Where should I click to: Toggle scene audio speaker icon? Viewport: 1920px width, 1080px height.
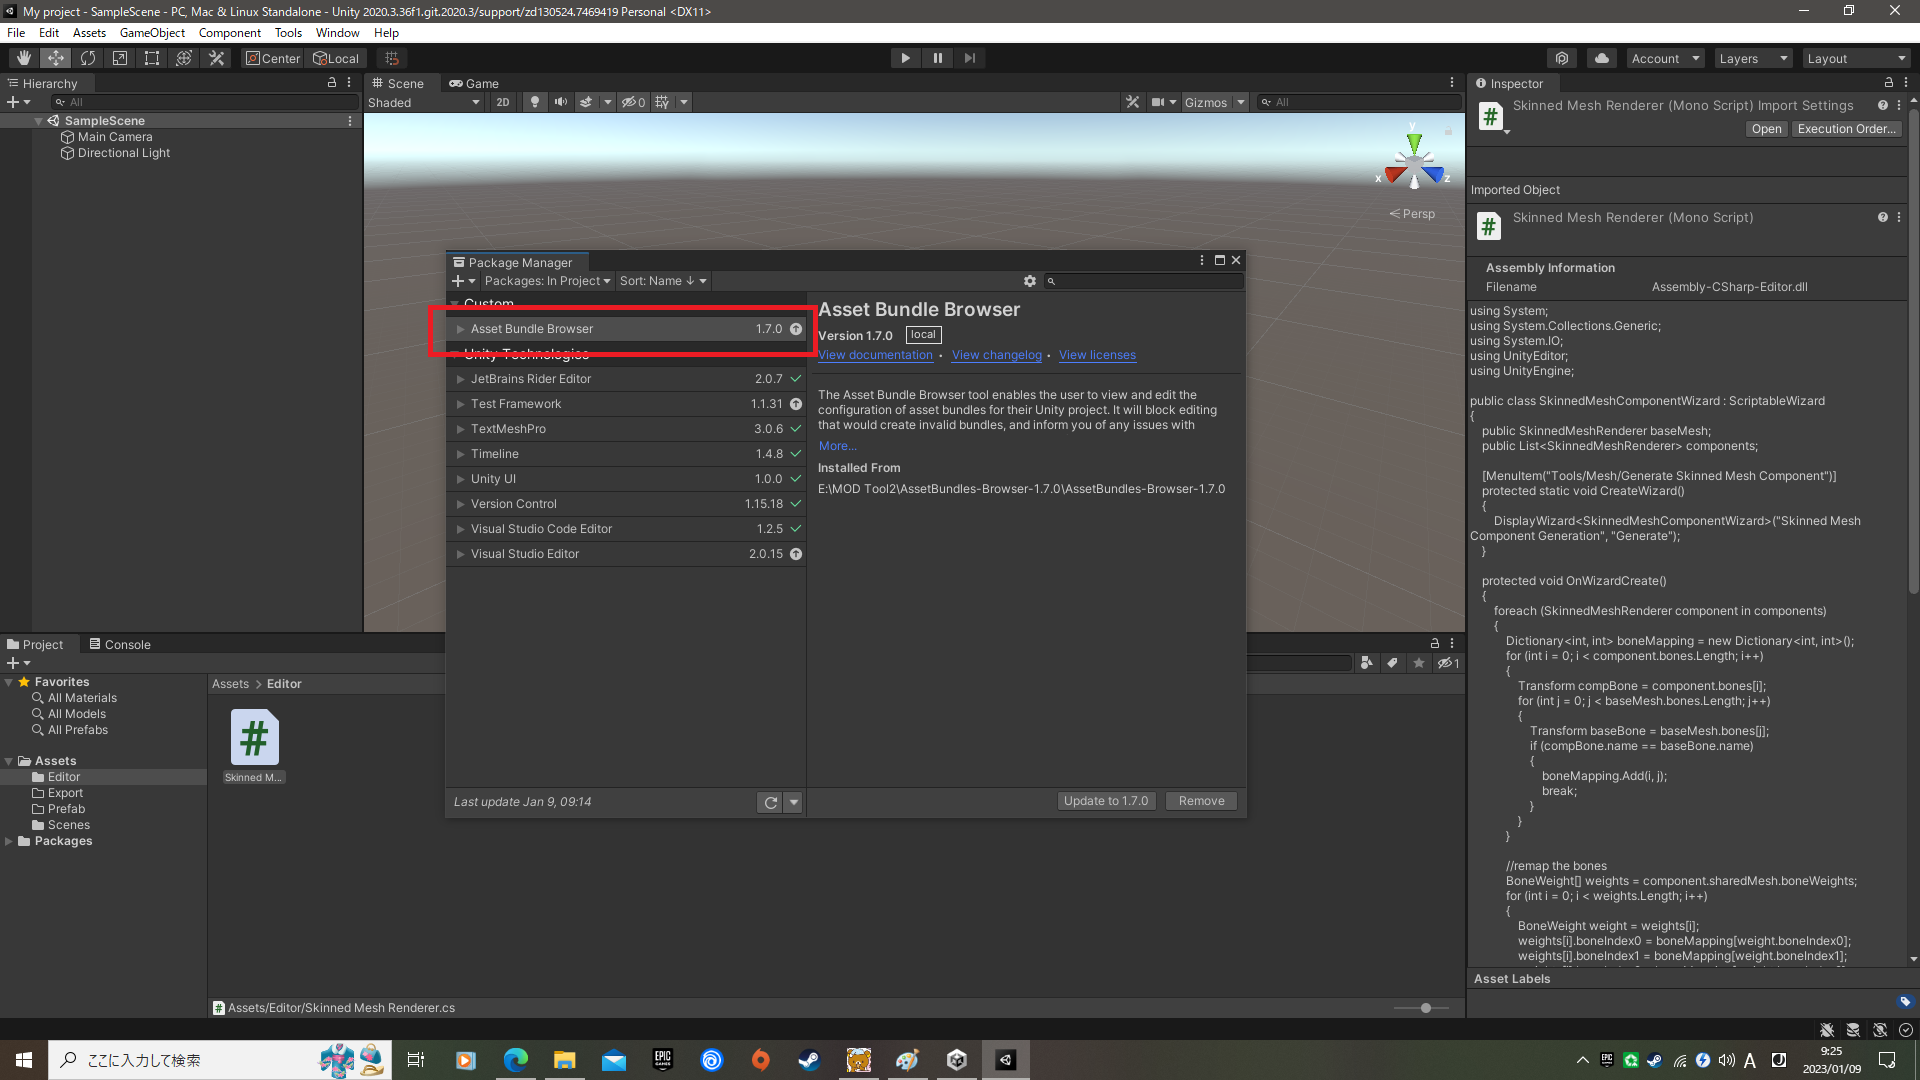click(x=560, y=102)
